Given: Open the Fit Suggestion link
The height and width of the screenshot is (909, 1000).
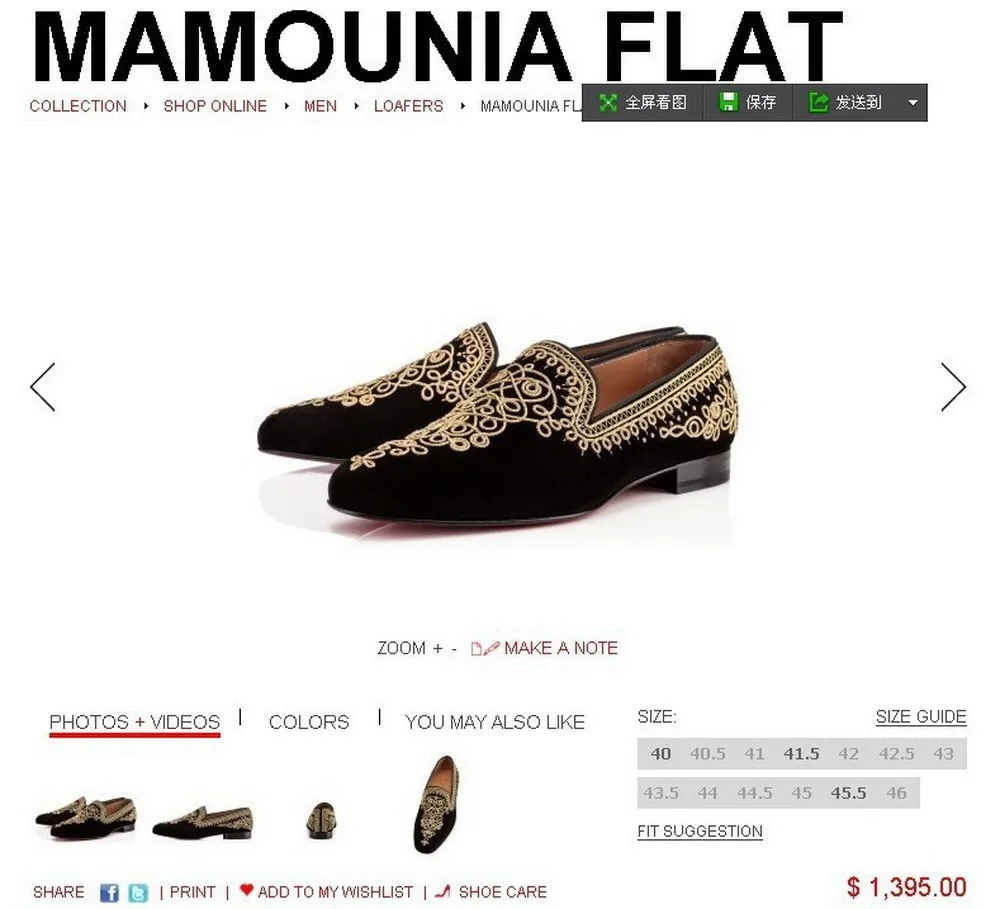Looking at the screenshot, I should pos(700,831).
